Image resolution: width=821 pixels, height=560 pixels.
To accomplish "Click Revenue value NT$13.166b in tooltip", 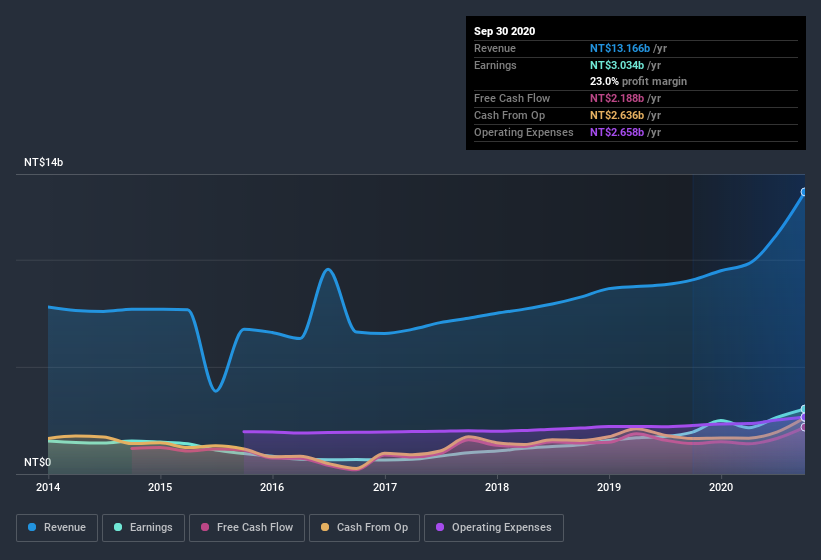I will [620, 48].
